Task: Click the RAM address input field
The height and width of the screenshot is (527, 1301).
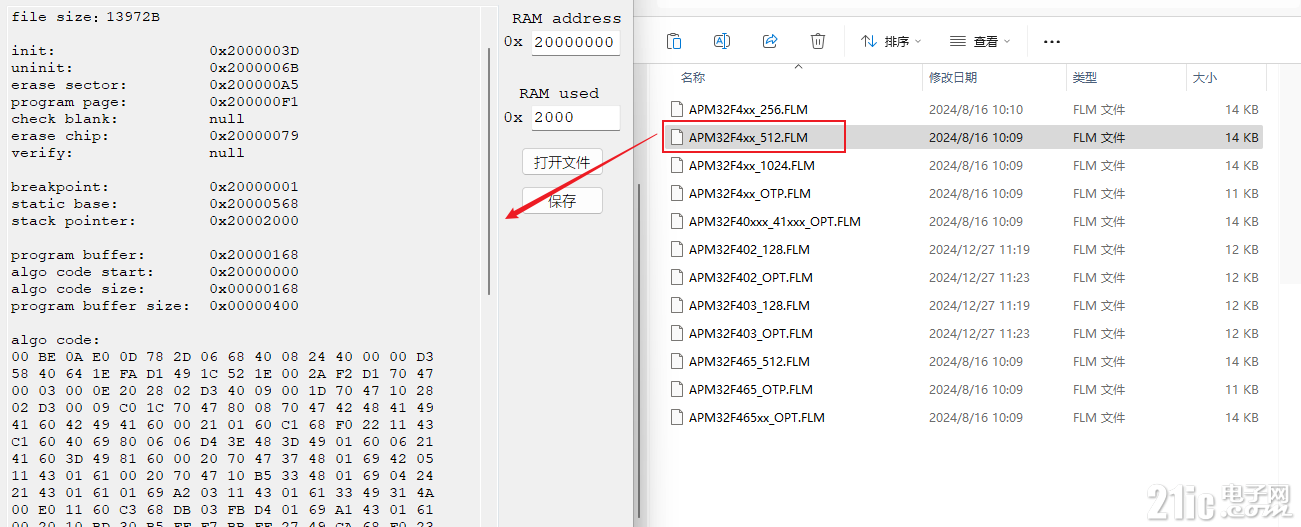Action: [x=575, y=42]
